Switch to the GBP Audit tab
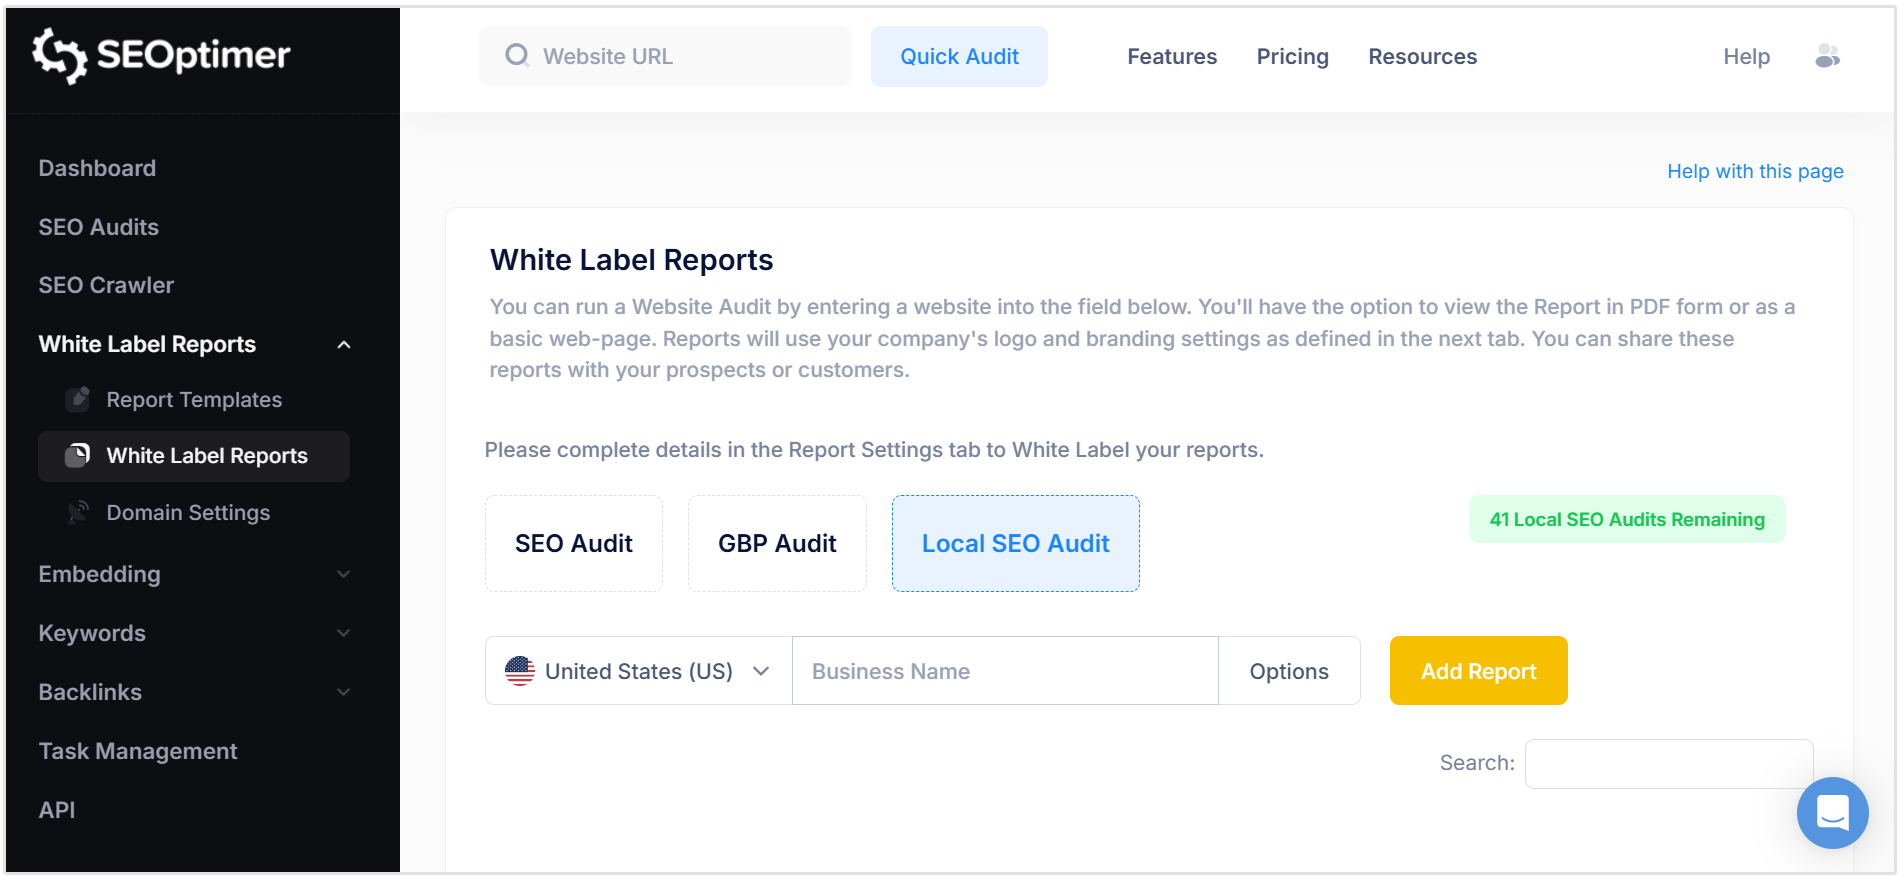The width and height of the screenshot is (1900, 880). click(777, 543)
